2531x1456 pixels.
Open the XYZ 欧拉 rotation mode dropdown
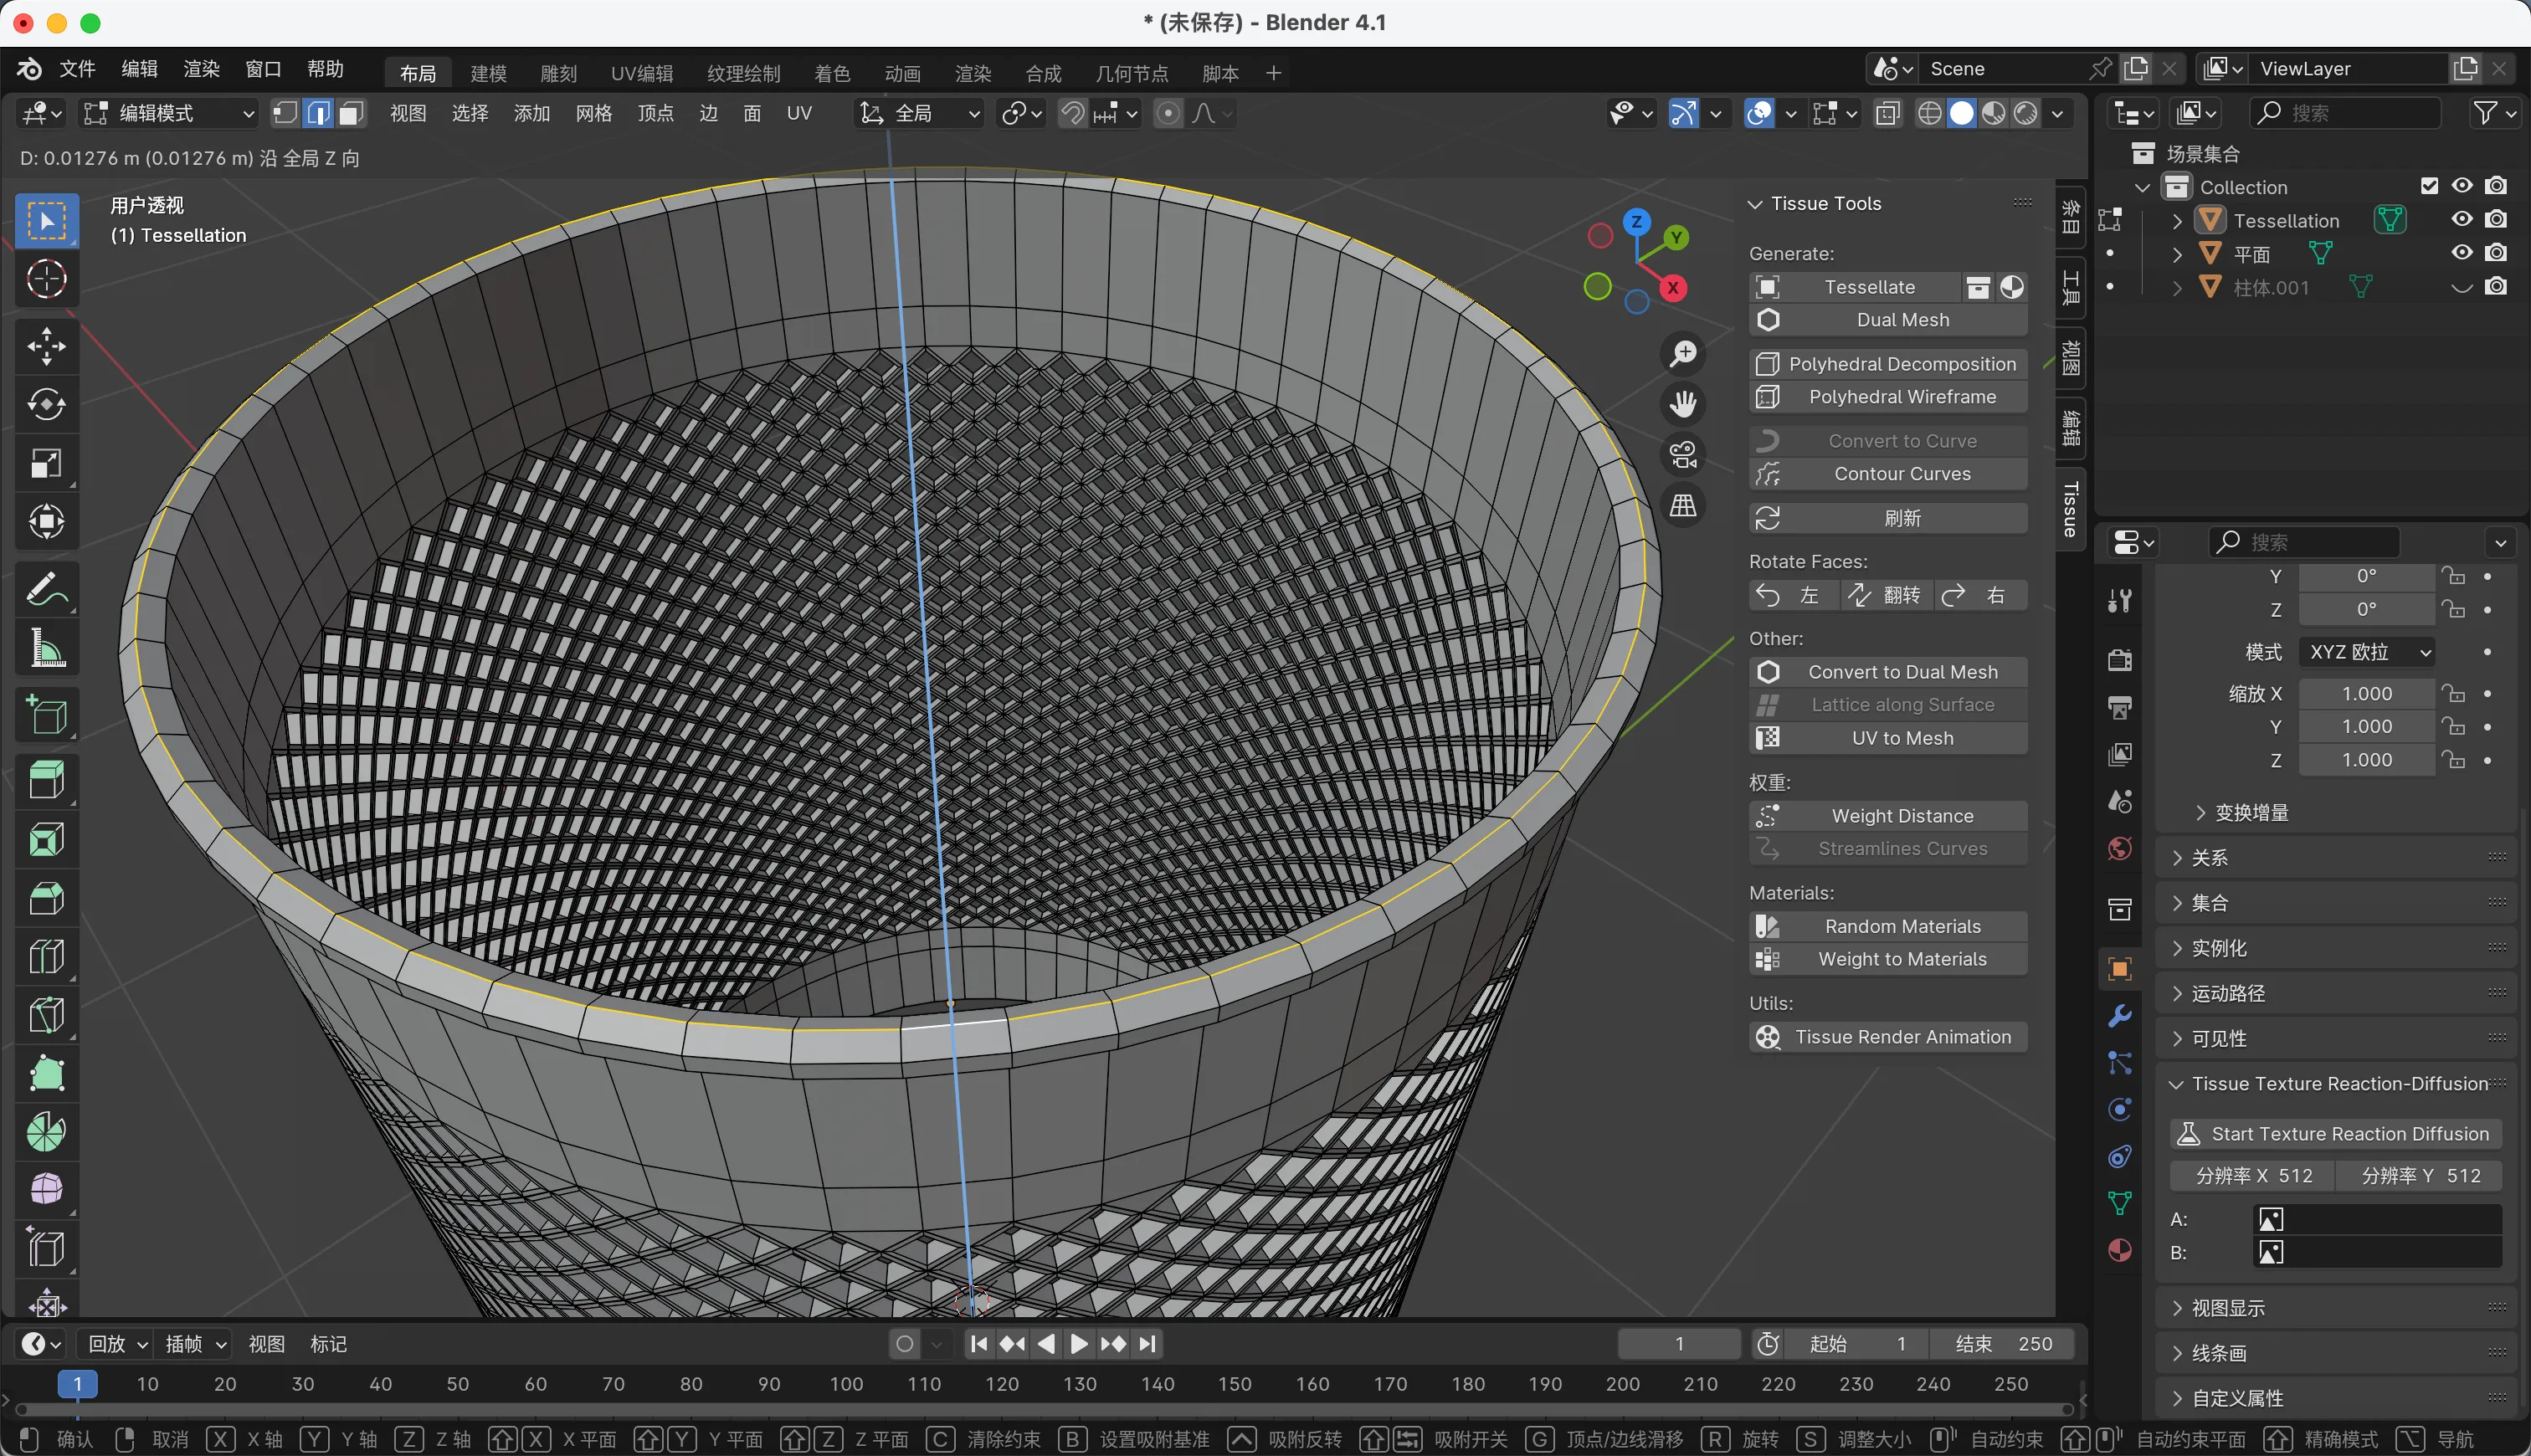[x=2367, y=652]
